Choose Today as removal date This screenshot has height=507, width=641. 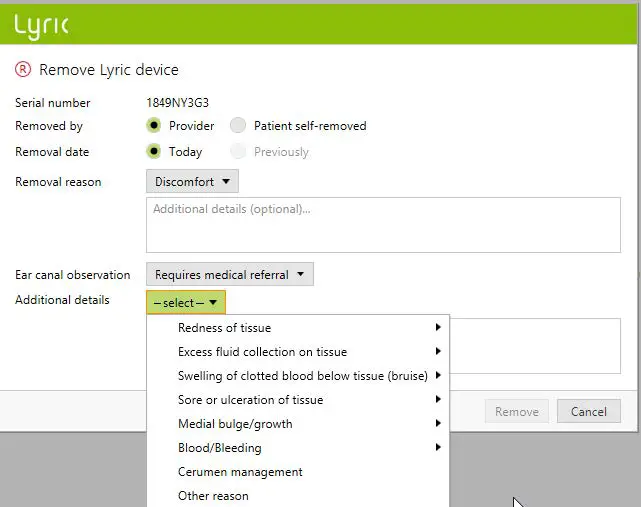point(154,151)
